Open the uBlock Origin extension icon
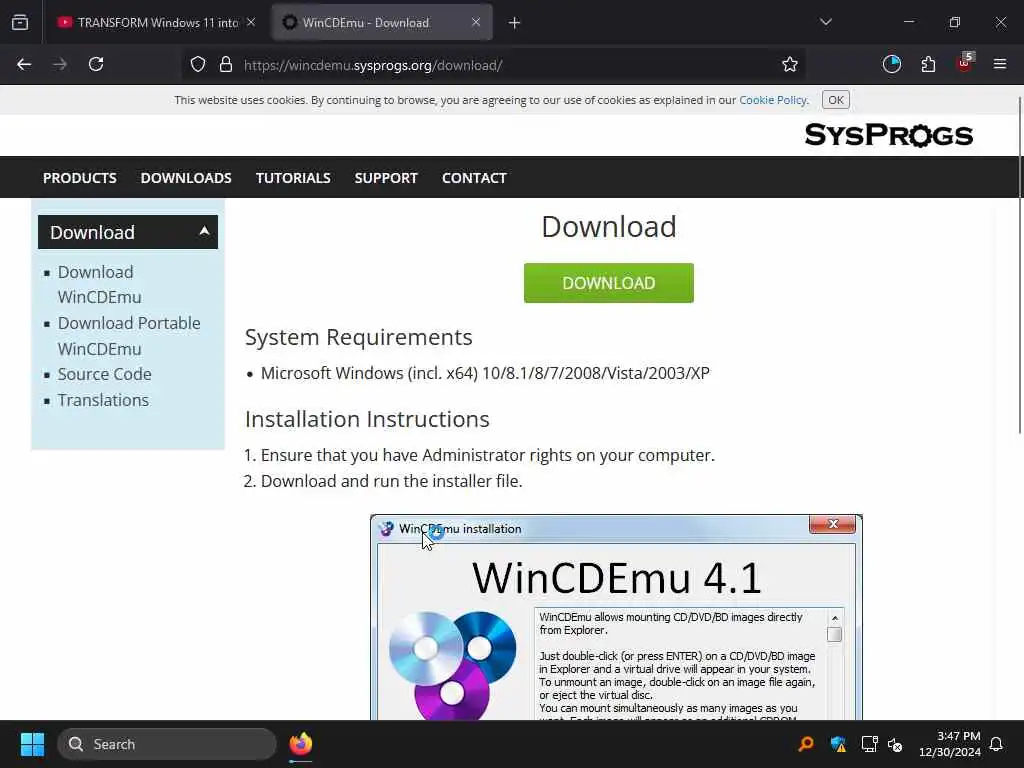 (965, 63)
